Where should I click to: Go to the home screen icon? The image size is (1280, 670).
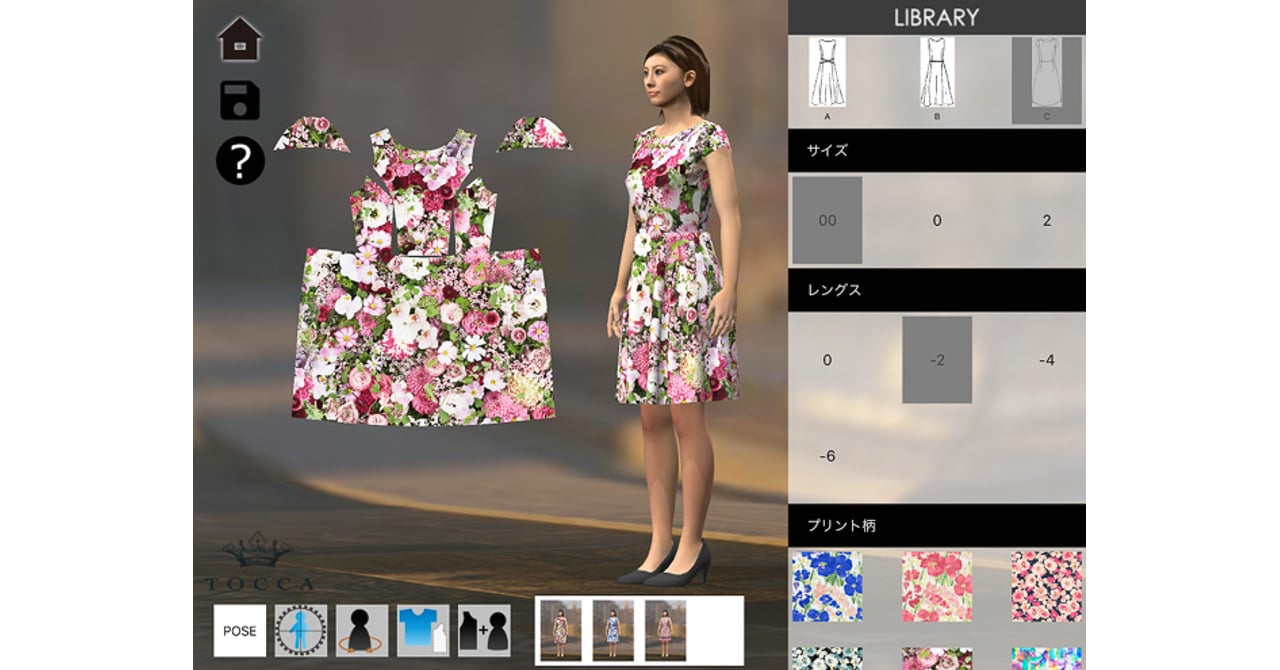tap(240, 40)
